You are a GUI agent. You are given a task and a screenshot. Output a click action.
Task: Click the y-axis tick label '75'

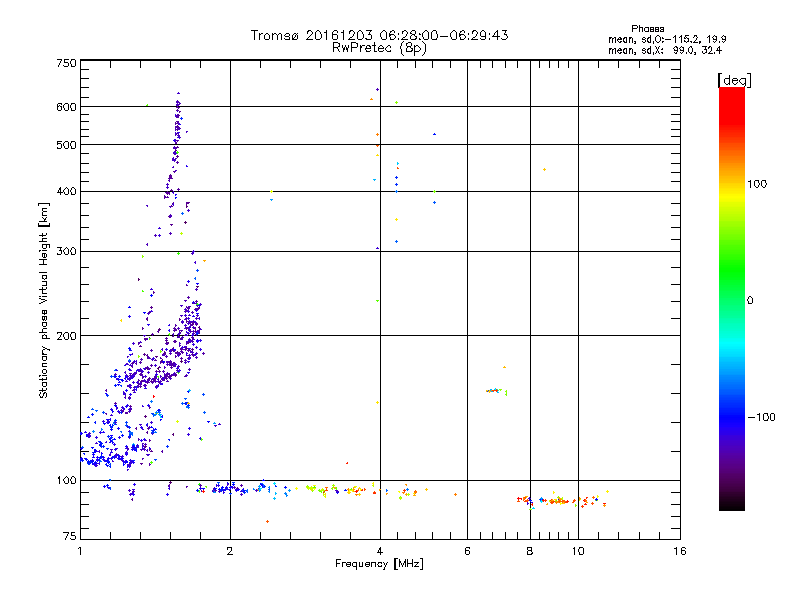tap(70, 536)
